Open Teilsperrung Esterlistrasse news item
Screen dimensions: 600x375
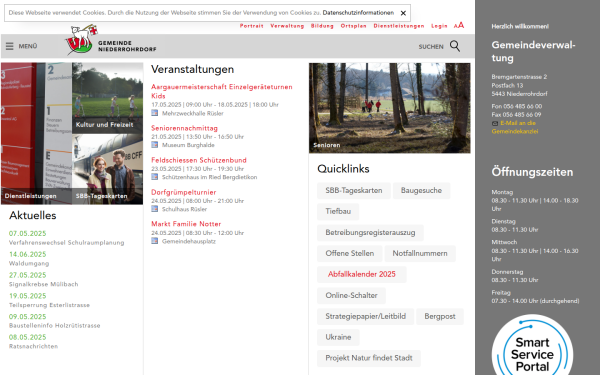click(x=49, y=305)
